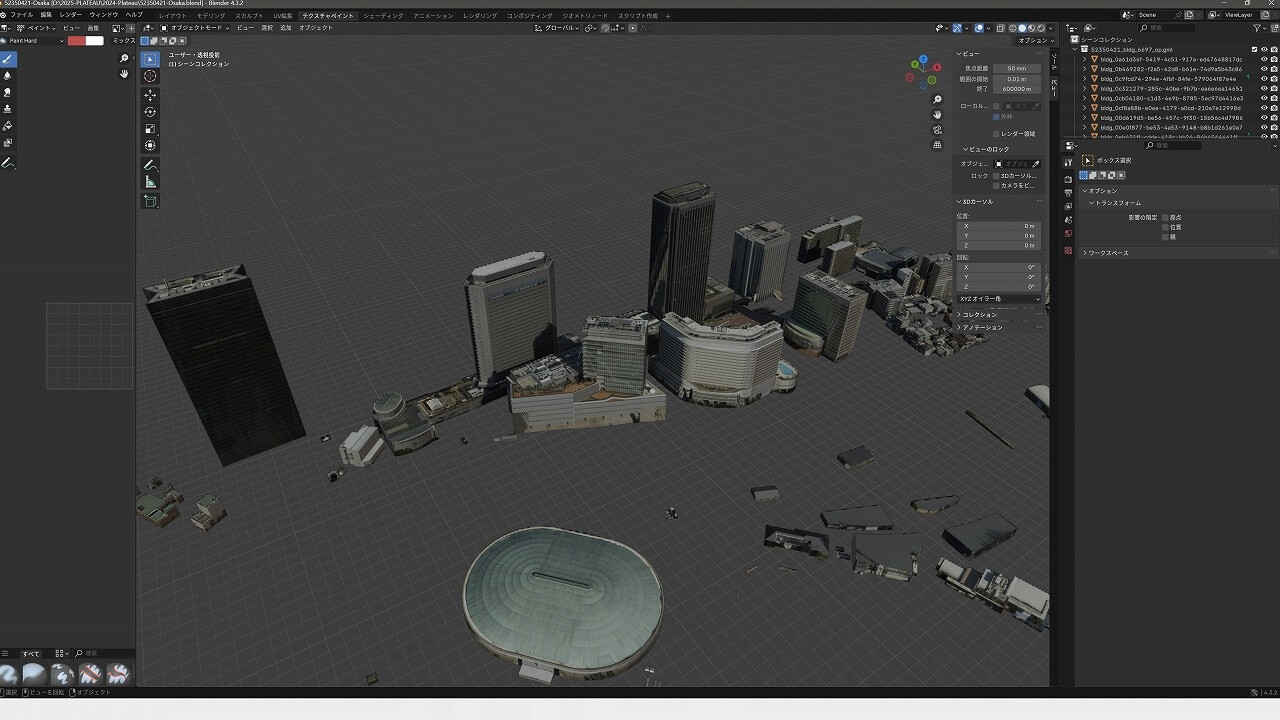Click the 焦点距離 50 mm field
The image size is (1280, 720).
(1016, 68)
